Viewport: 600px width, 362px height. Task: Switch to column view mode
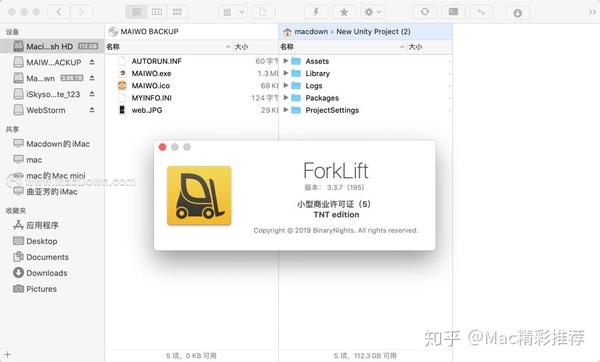[157, 12]
